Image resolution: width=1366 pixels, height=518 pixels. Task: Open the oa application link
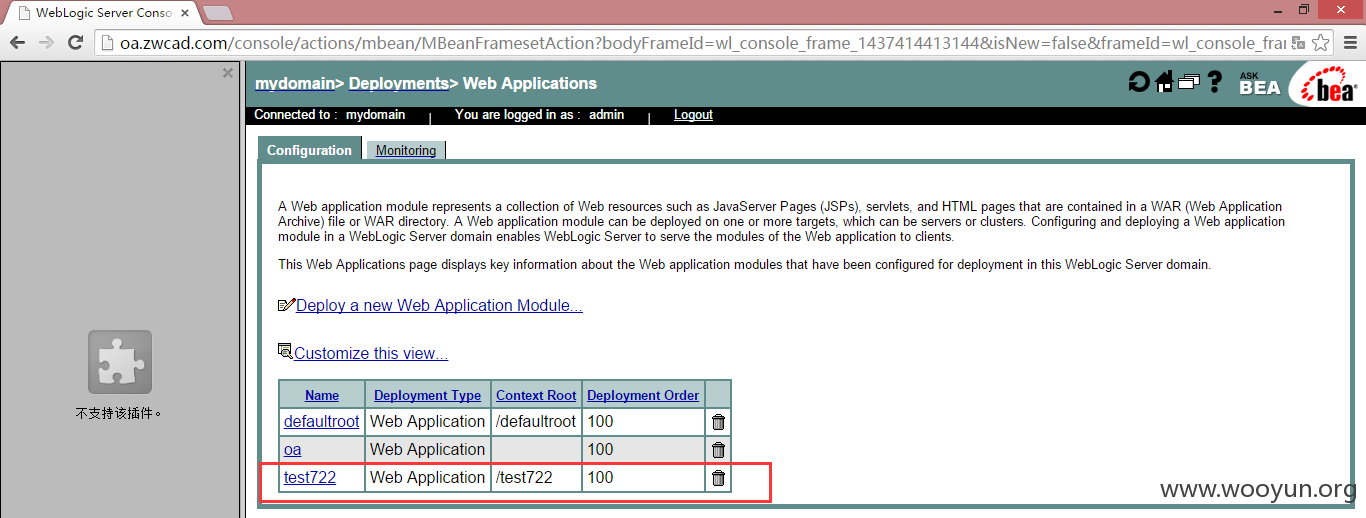tap(292, 450)
